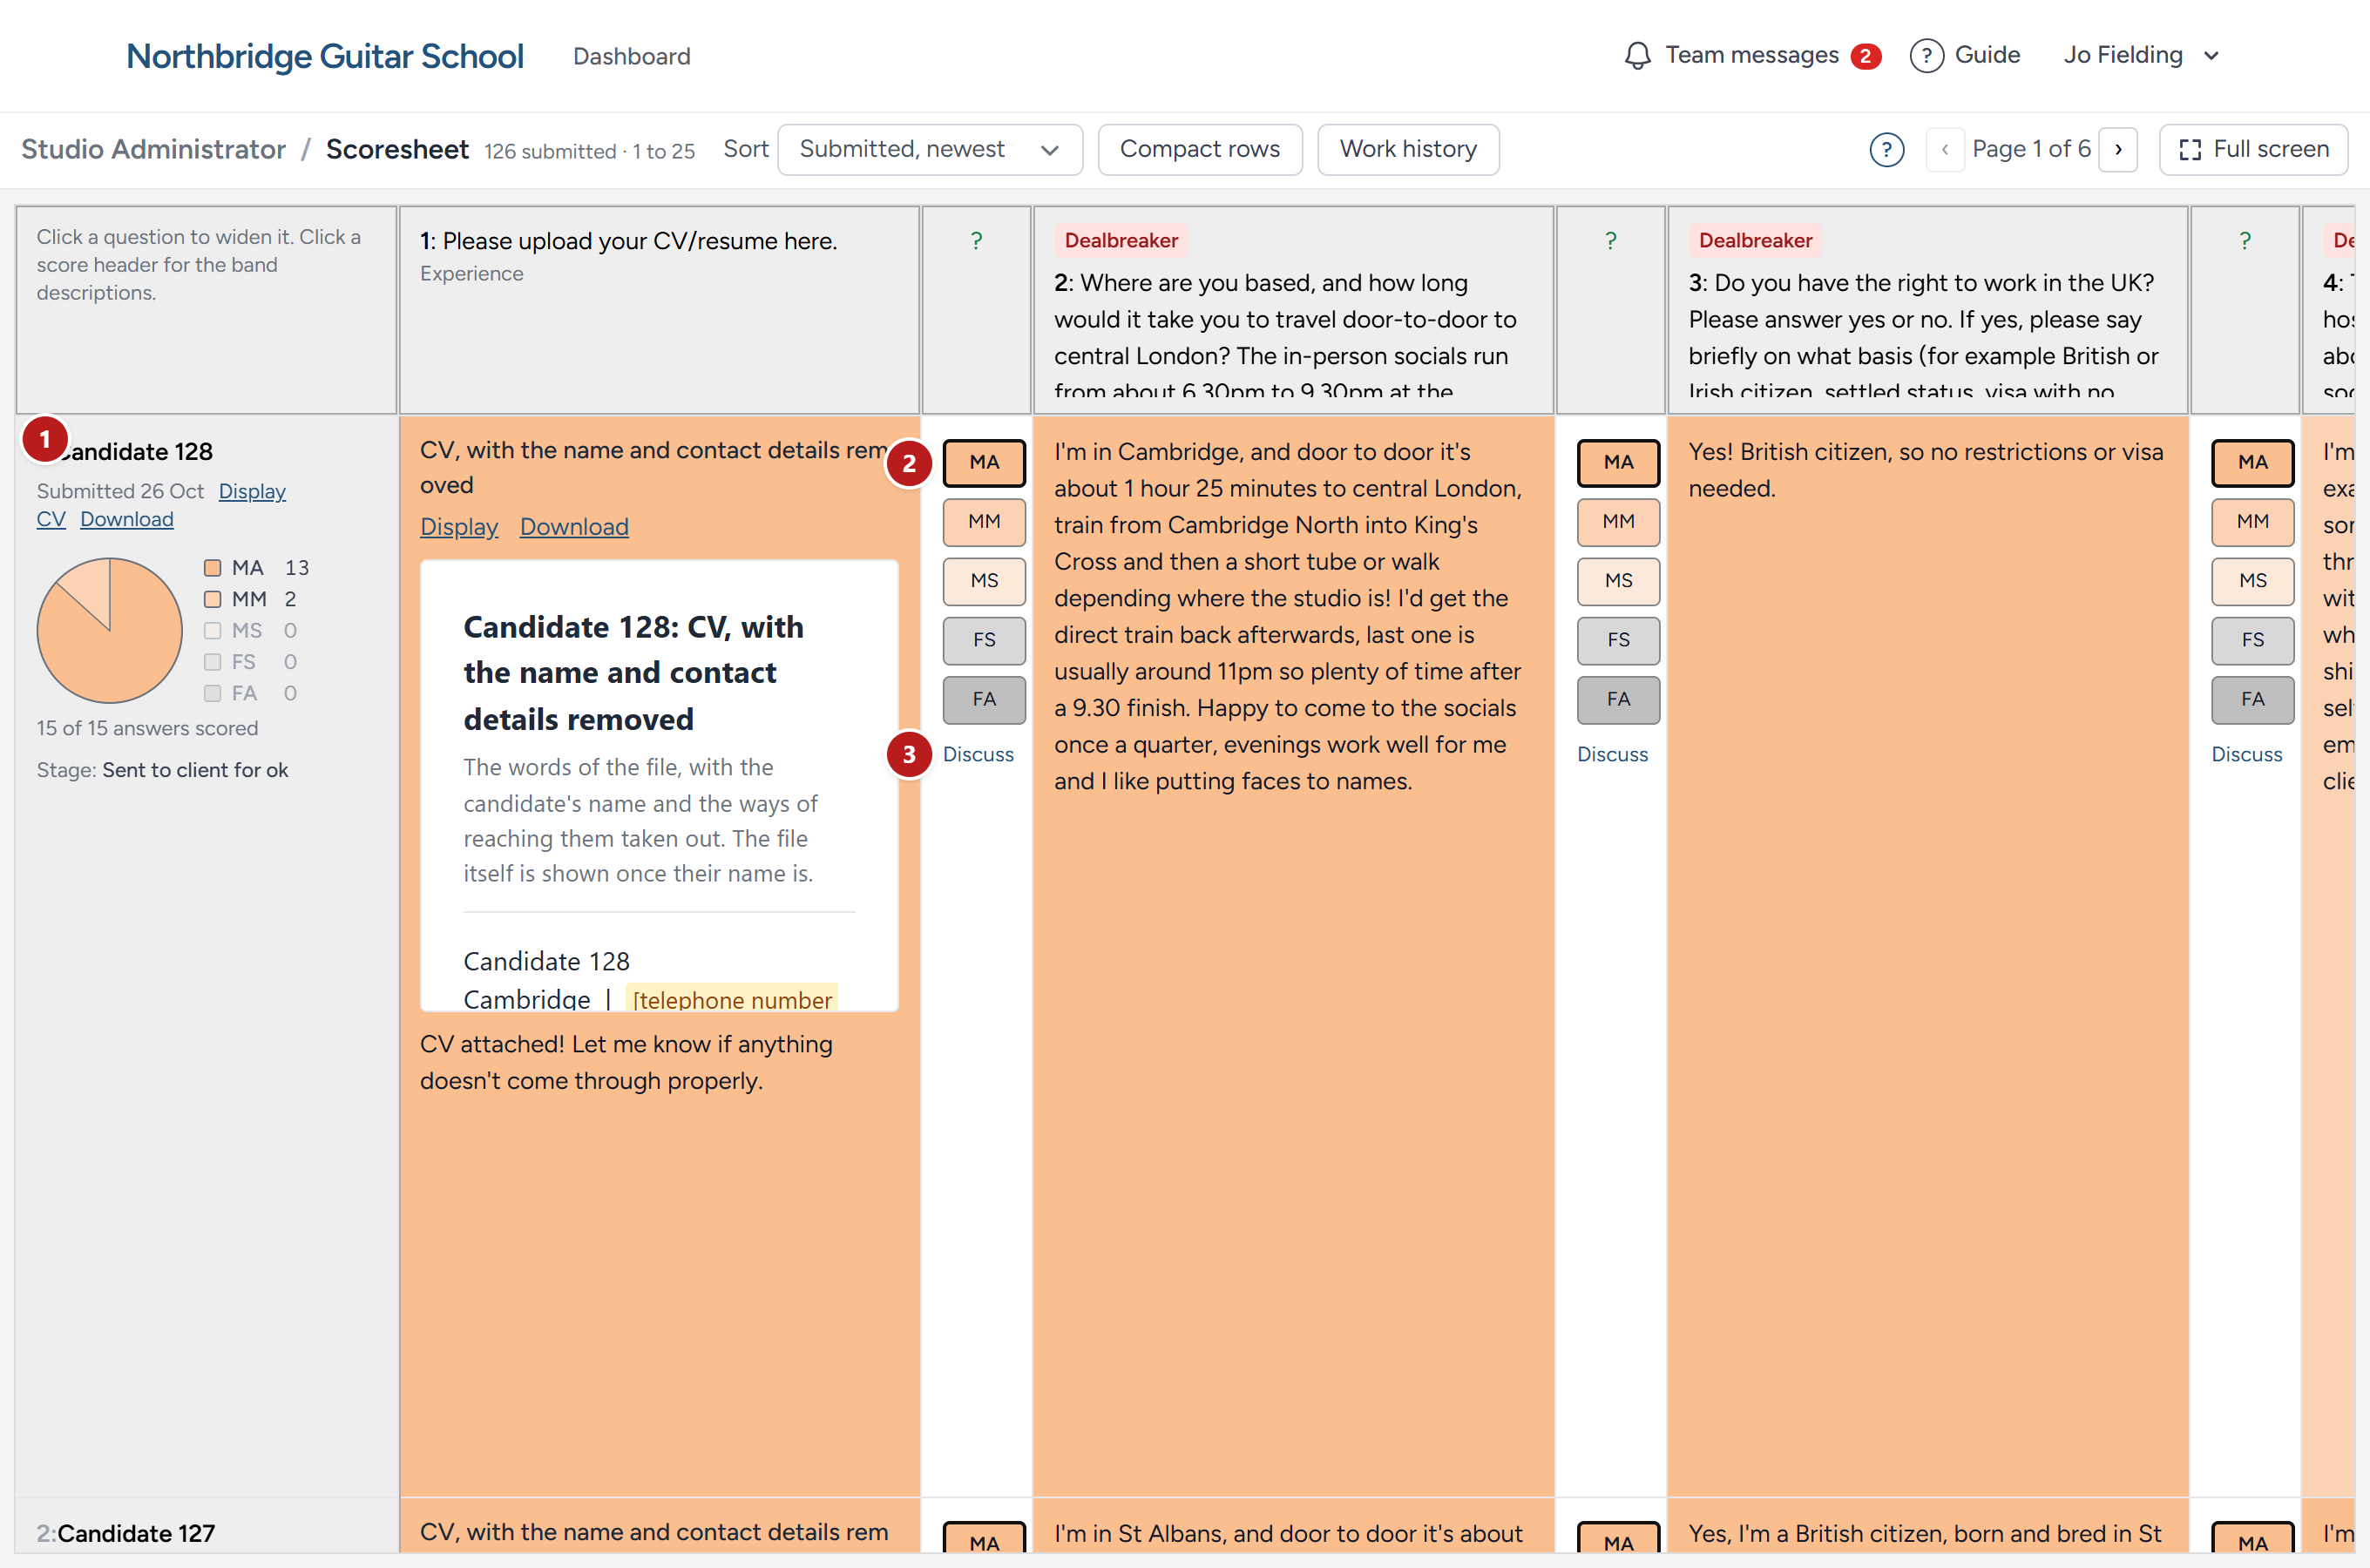2370x1568 pixels.
Task: Open the Sort dropdown Submitted, newest
Action: [x=929, y=150]
